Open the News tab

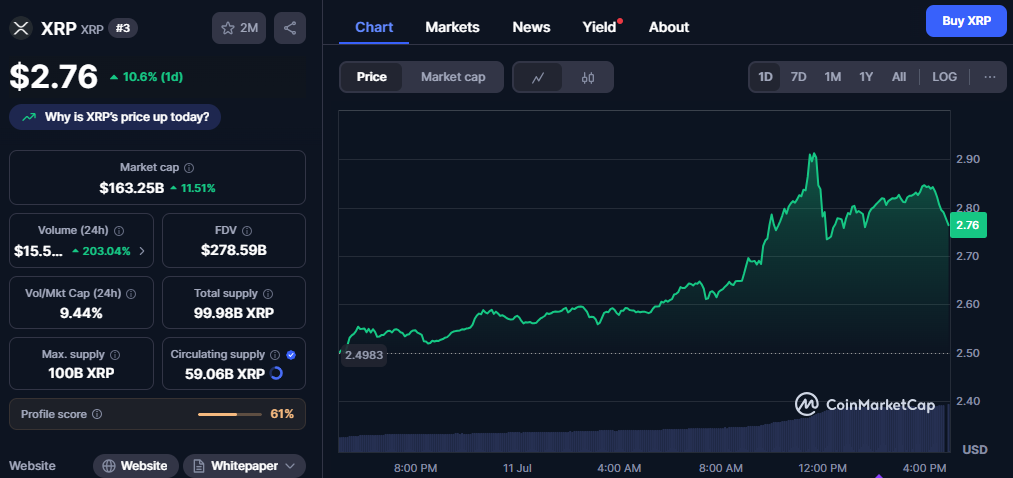pyautogui.click(x=531, y=27)
